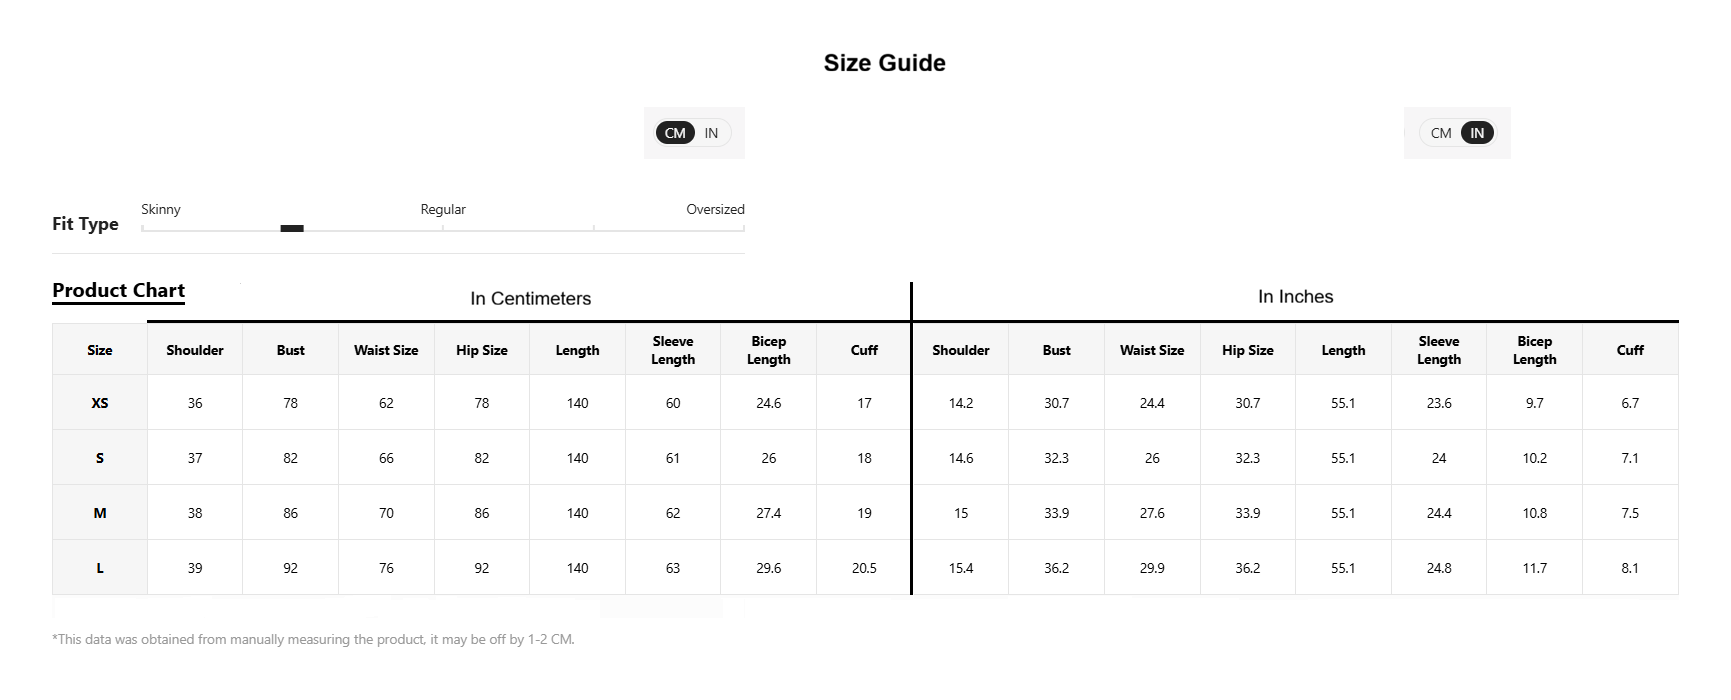Screen dimensions: 1731x700
Task: Click the In Inches section label
Action: click(1295, 297)
